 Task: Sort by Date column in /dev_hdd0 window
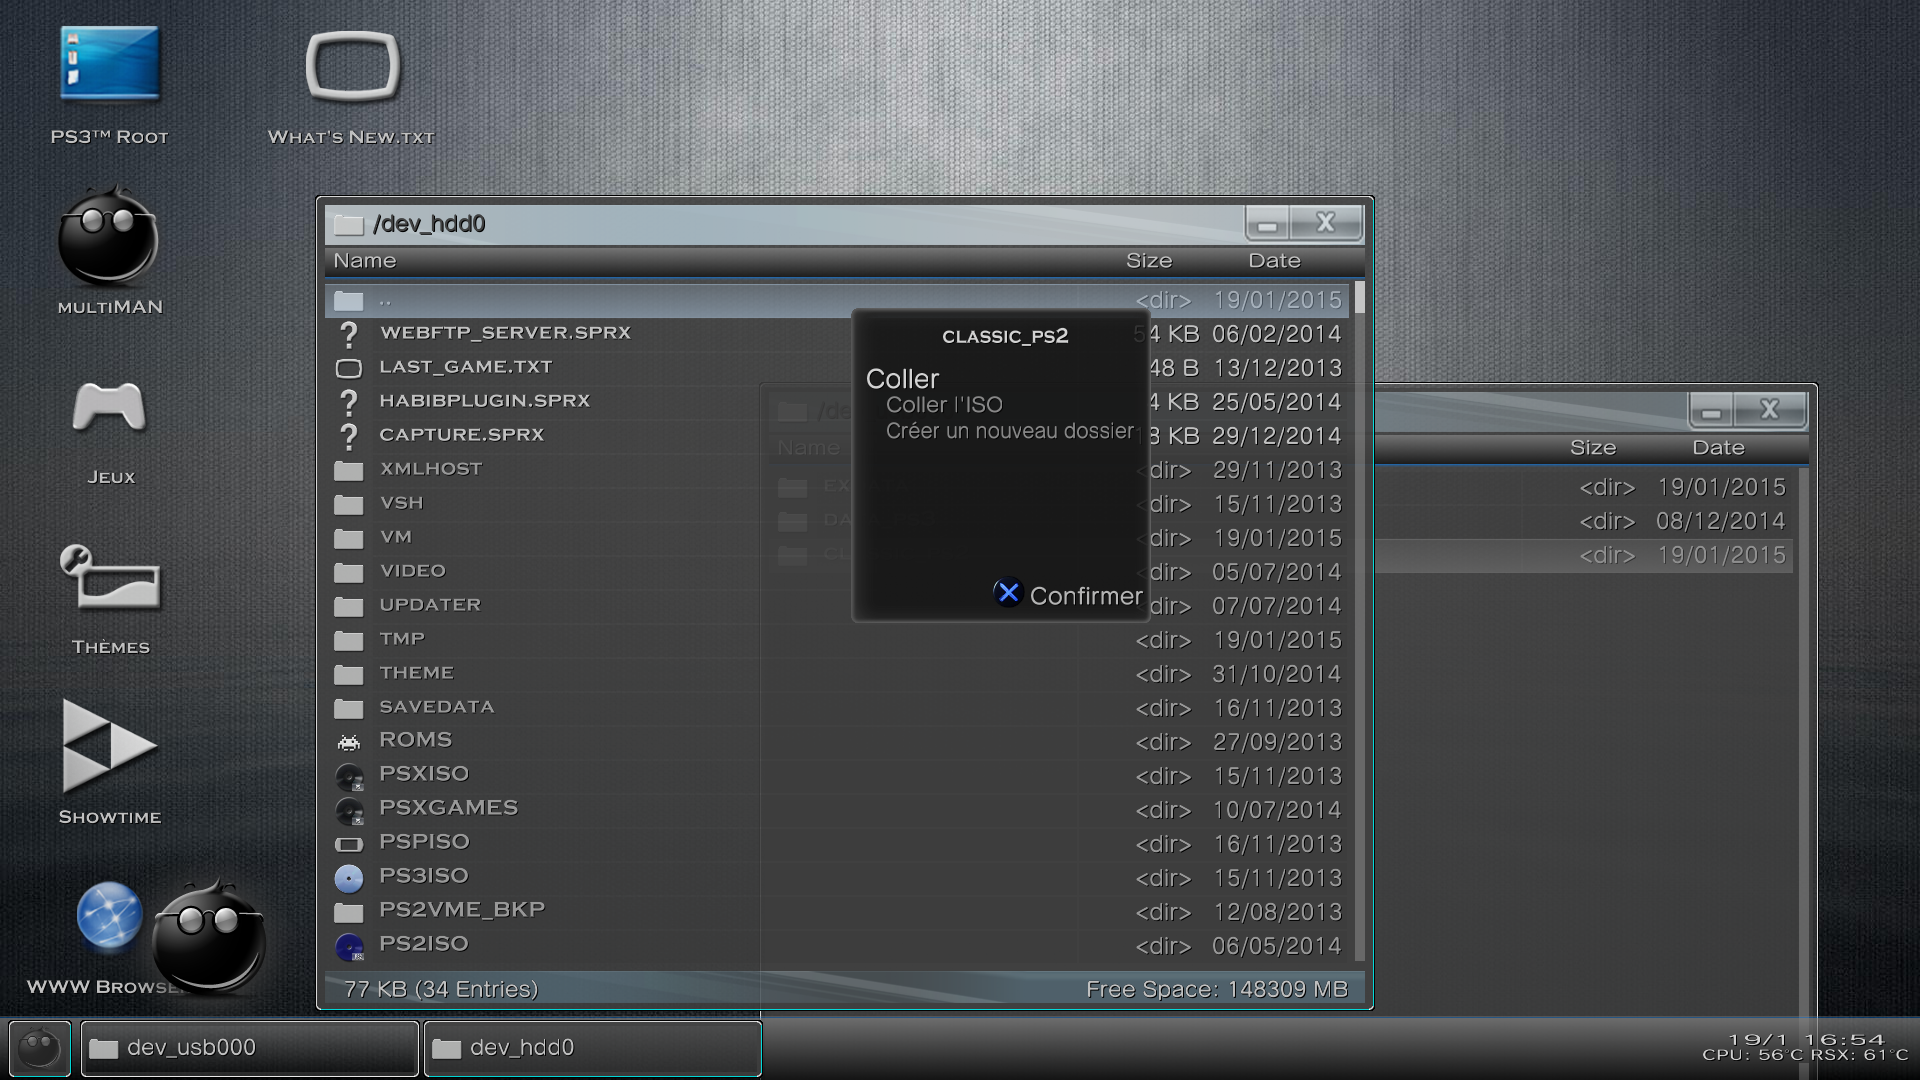click(1274, 261)
